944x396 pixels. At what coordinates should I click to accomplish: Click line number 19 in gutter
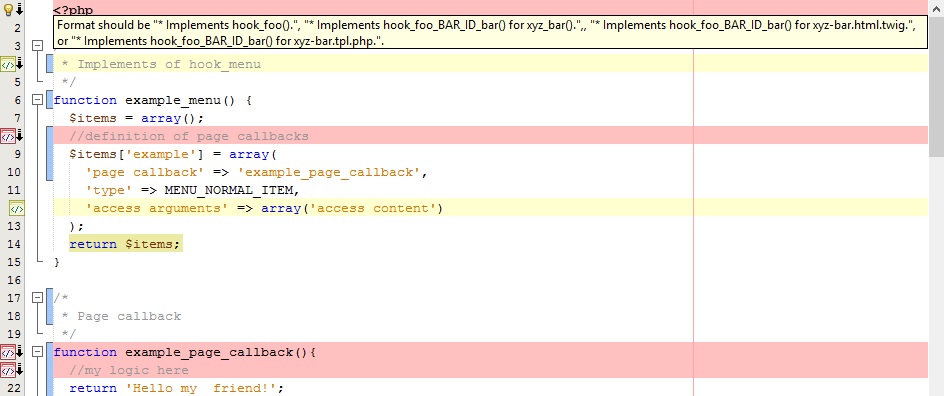click(14, 335)
